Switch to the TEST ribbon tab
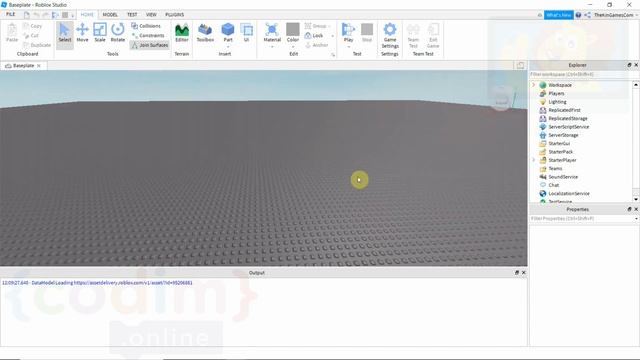This screenshot has height=360, width=640. [132, 14]
